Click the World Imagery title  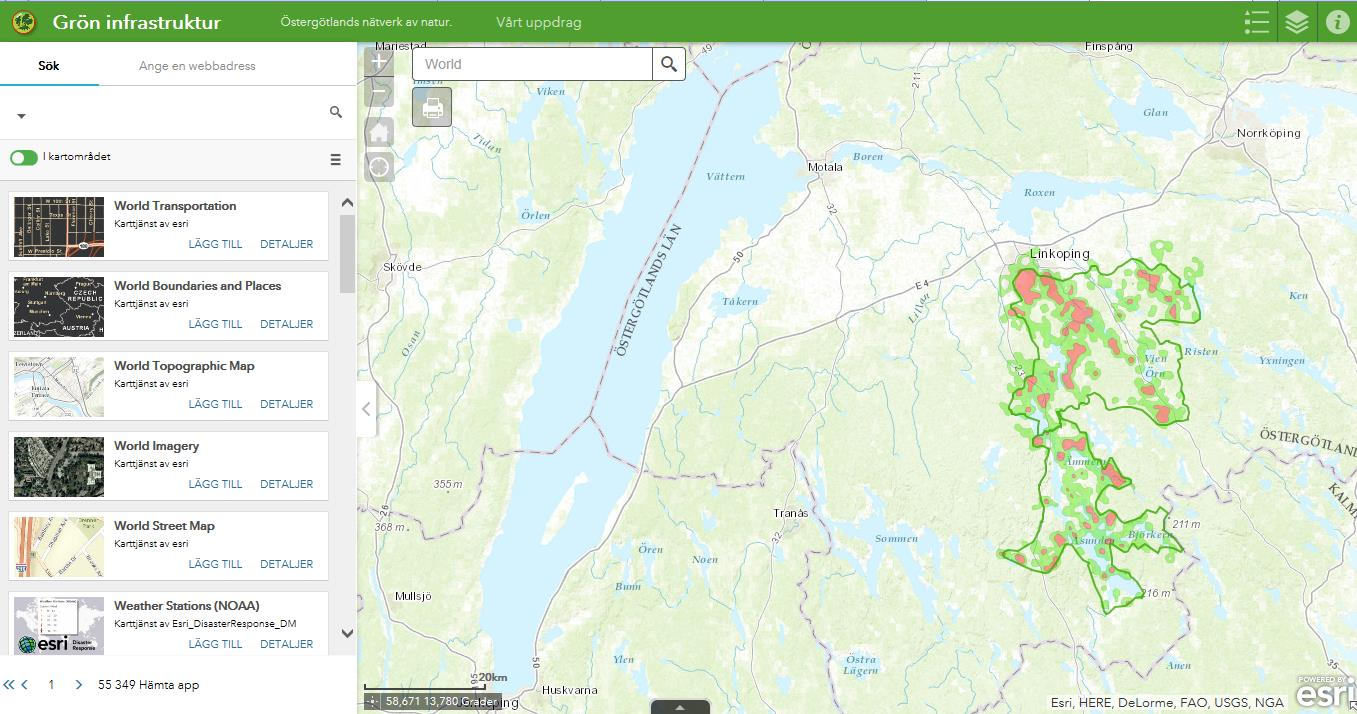[x=156, y=446]
